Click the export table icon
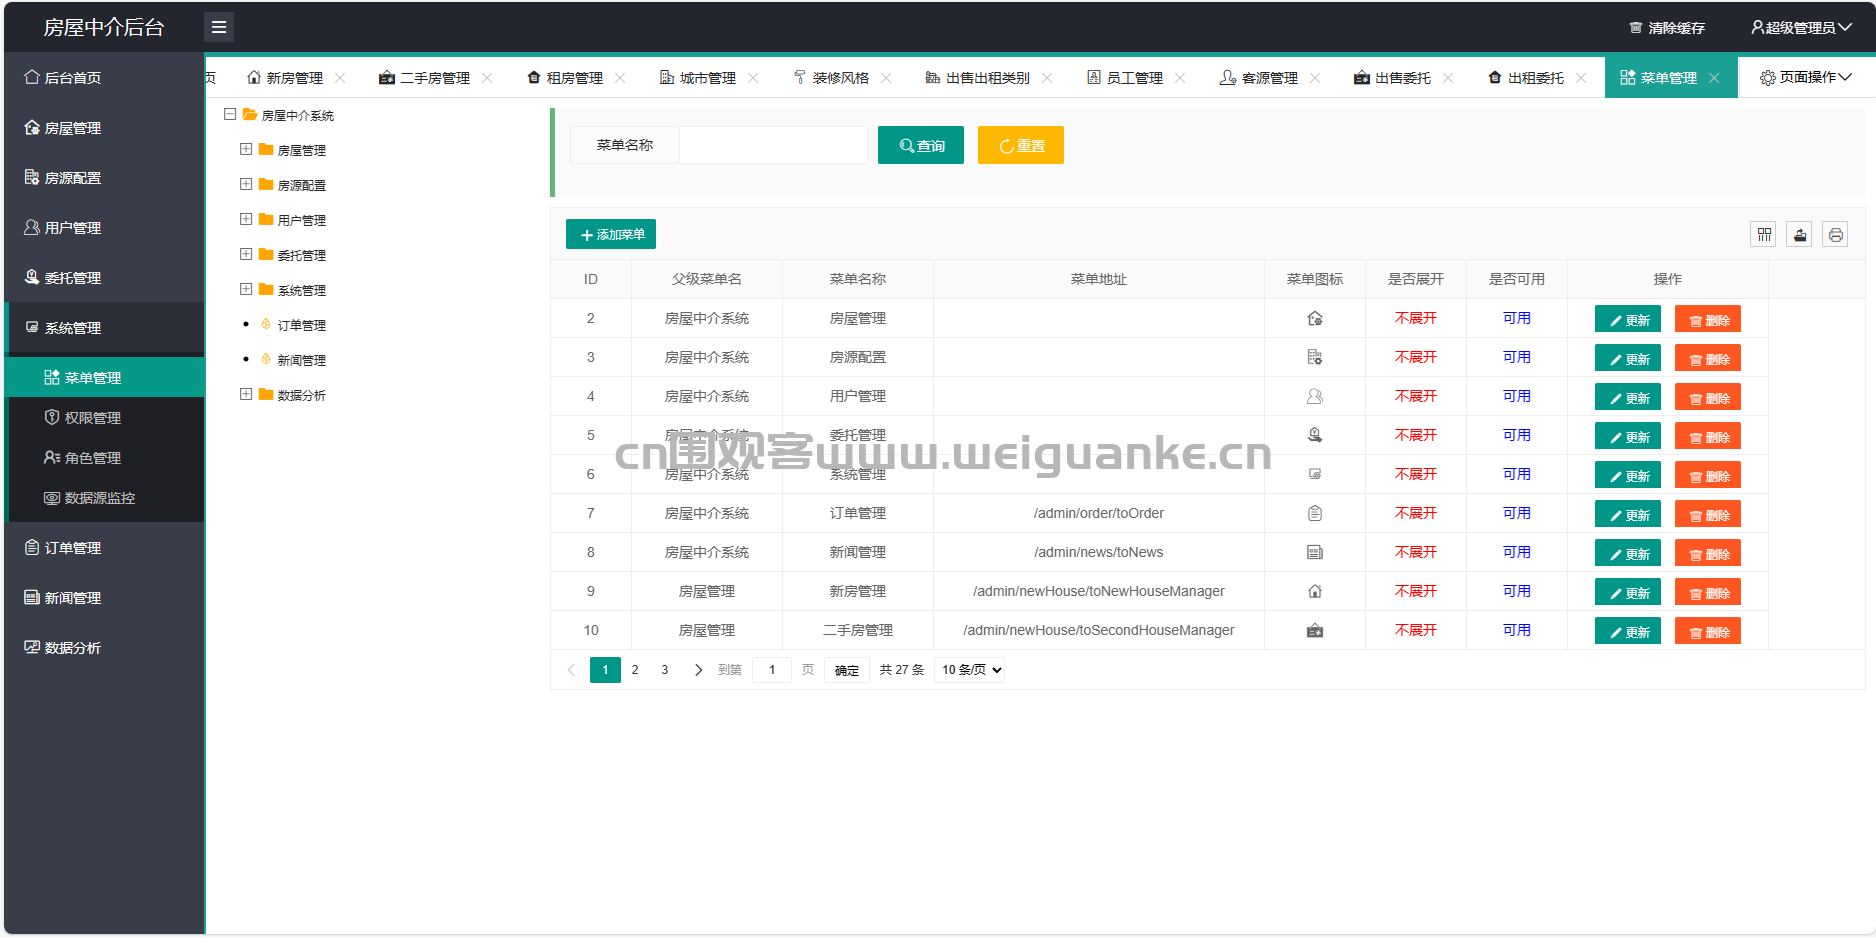This screenshot has width=1876, height=938. [1799, 235]
